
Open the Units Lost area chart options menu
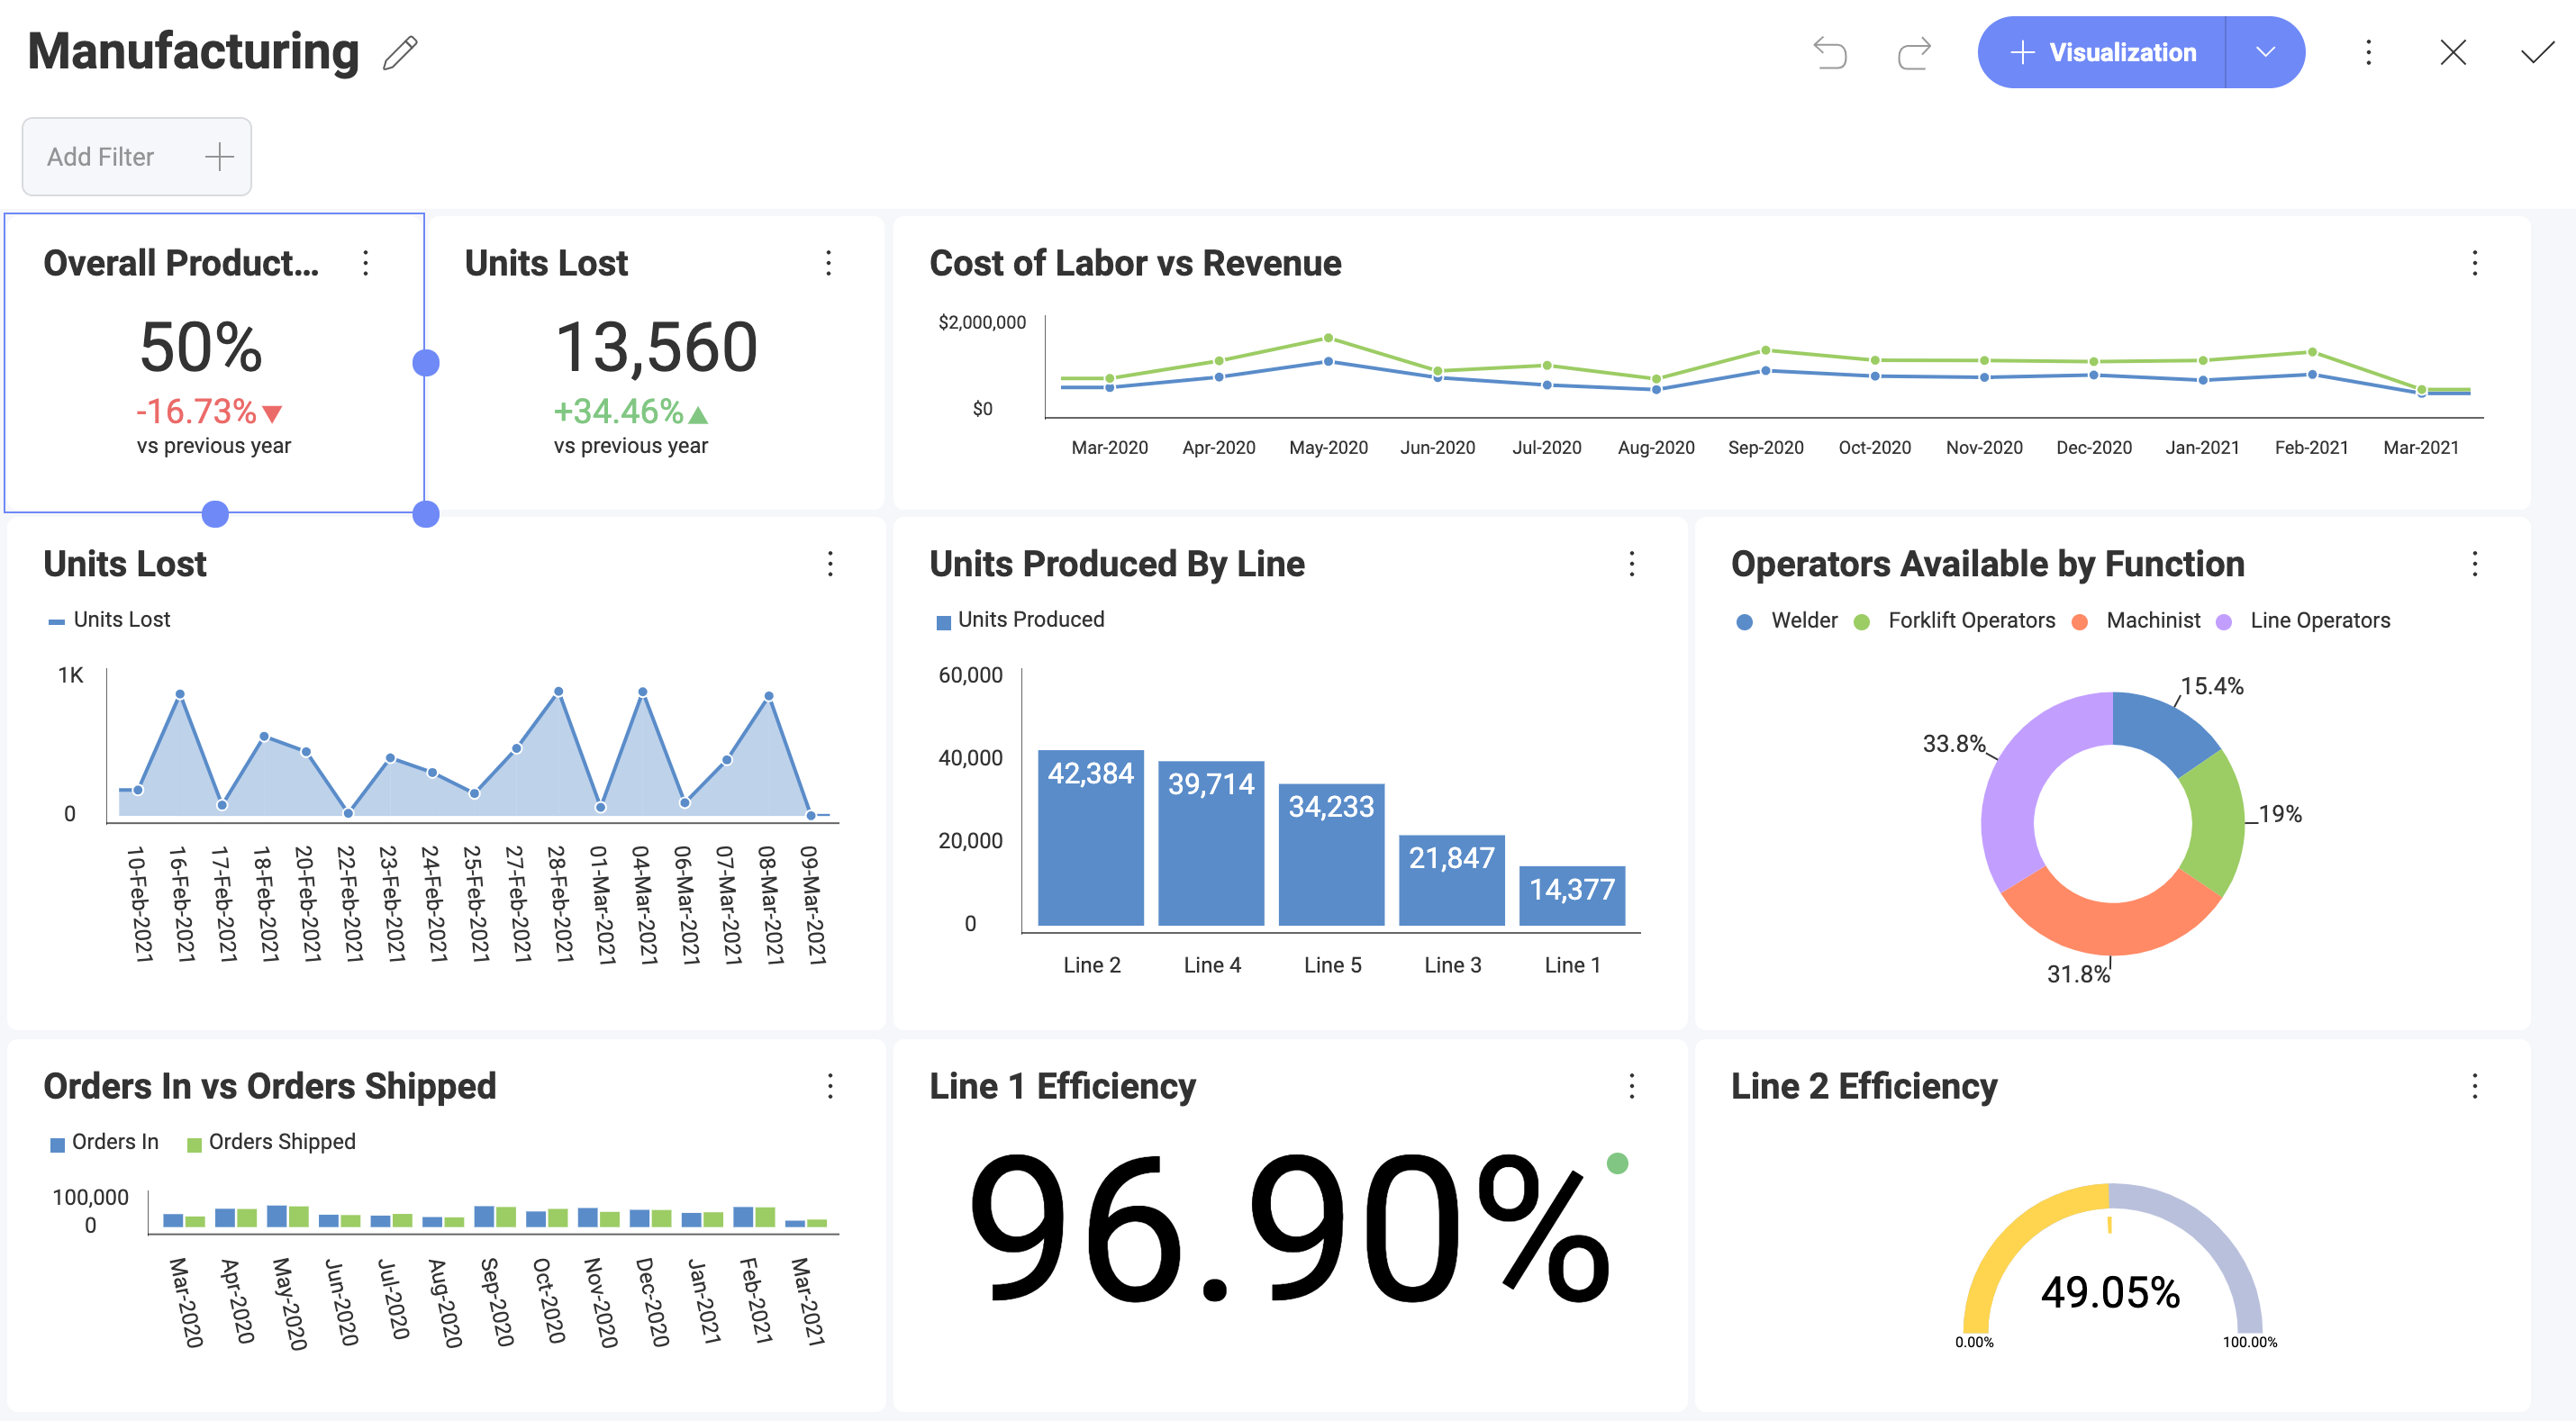(x=830, y=564)
